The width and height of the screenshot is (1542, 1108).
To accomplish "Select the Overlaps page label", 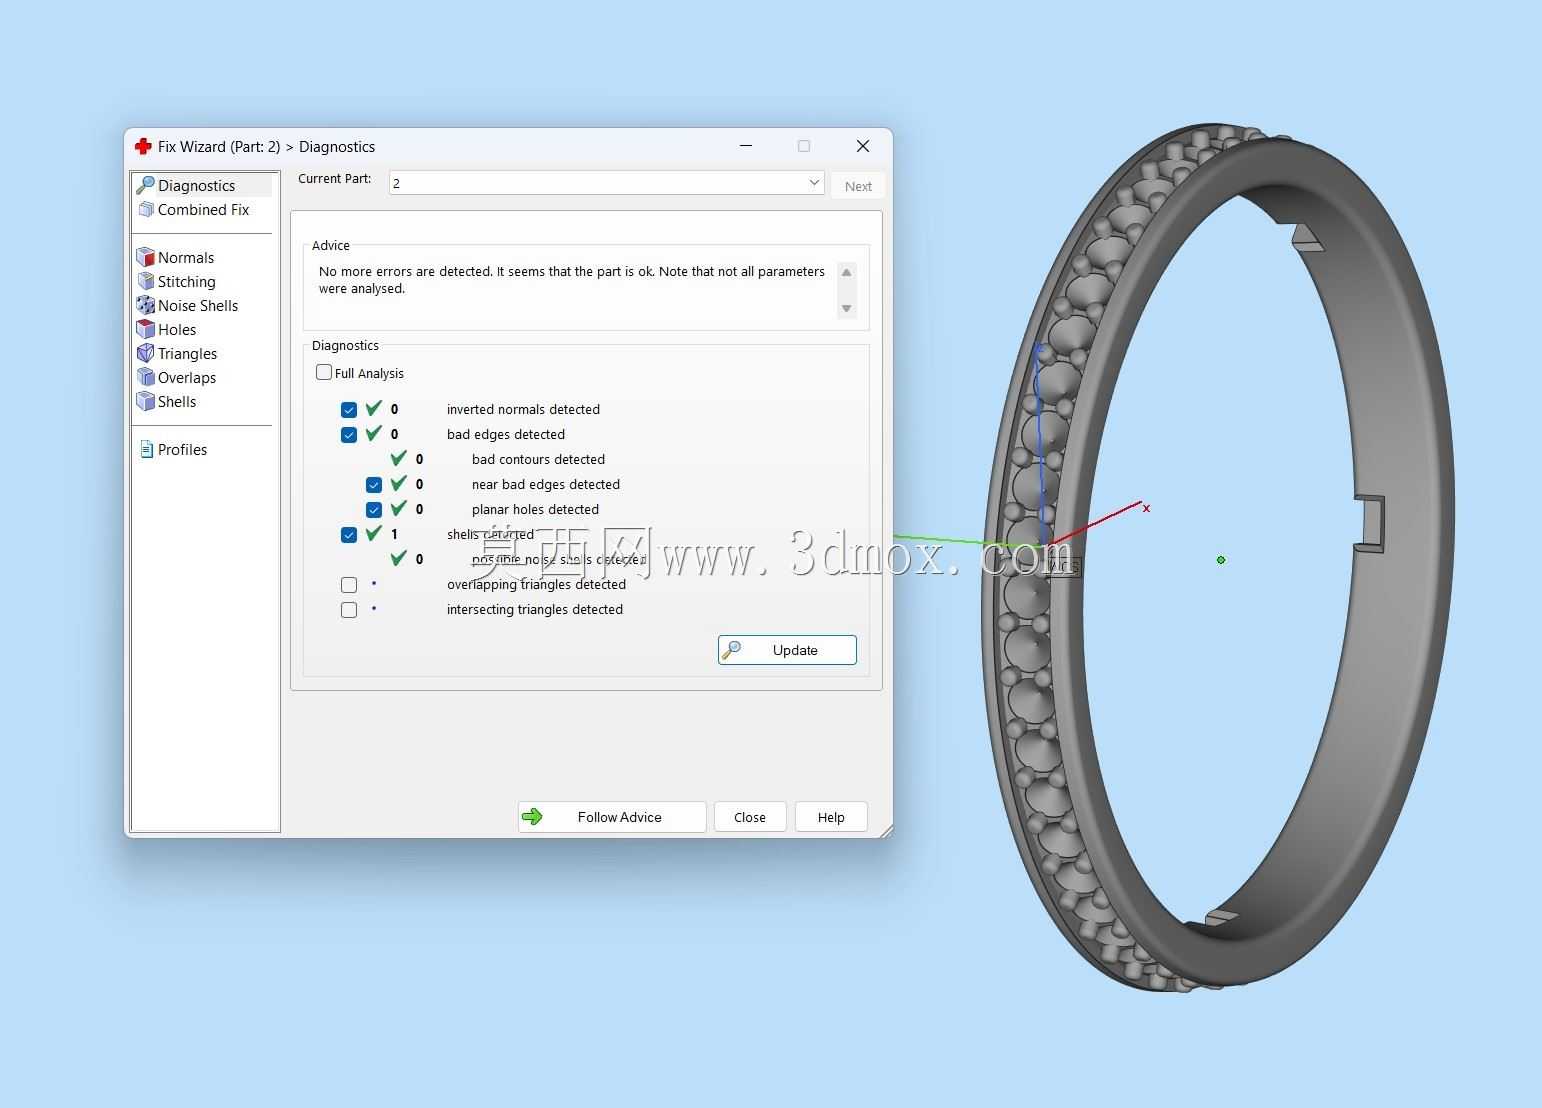I will click(187, 378).
